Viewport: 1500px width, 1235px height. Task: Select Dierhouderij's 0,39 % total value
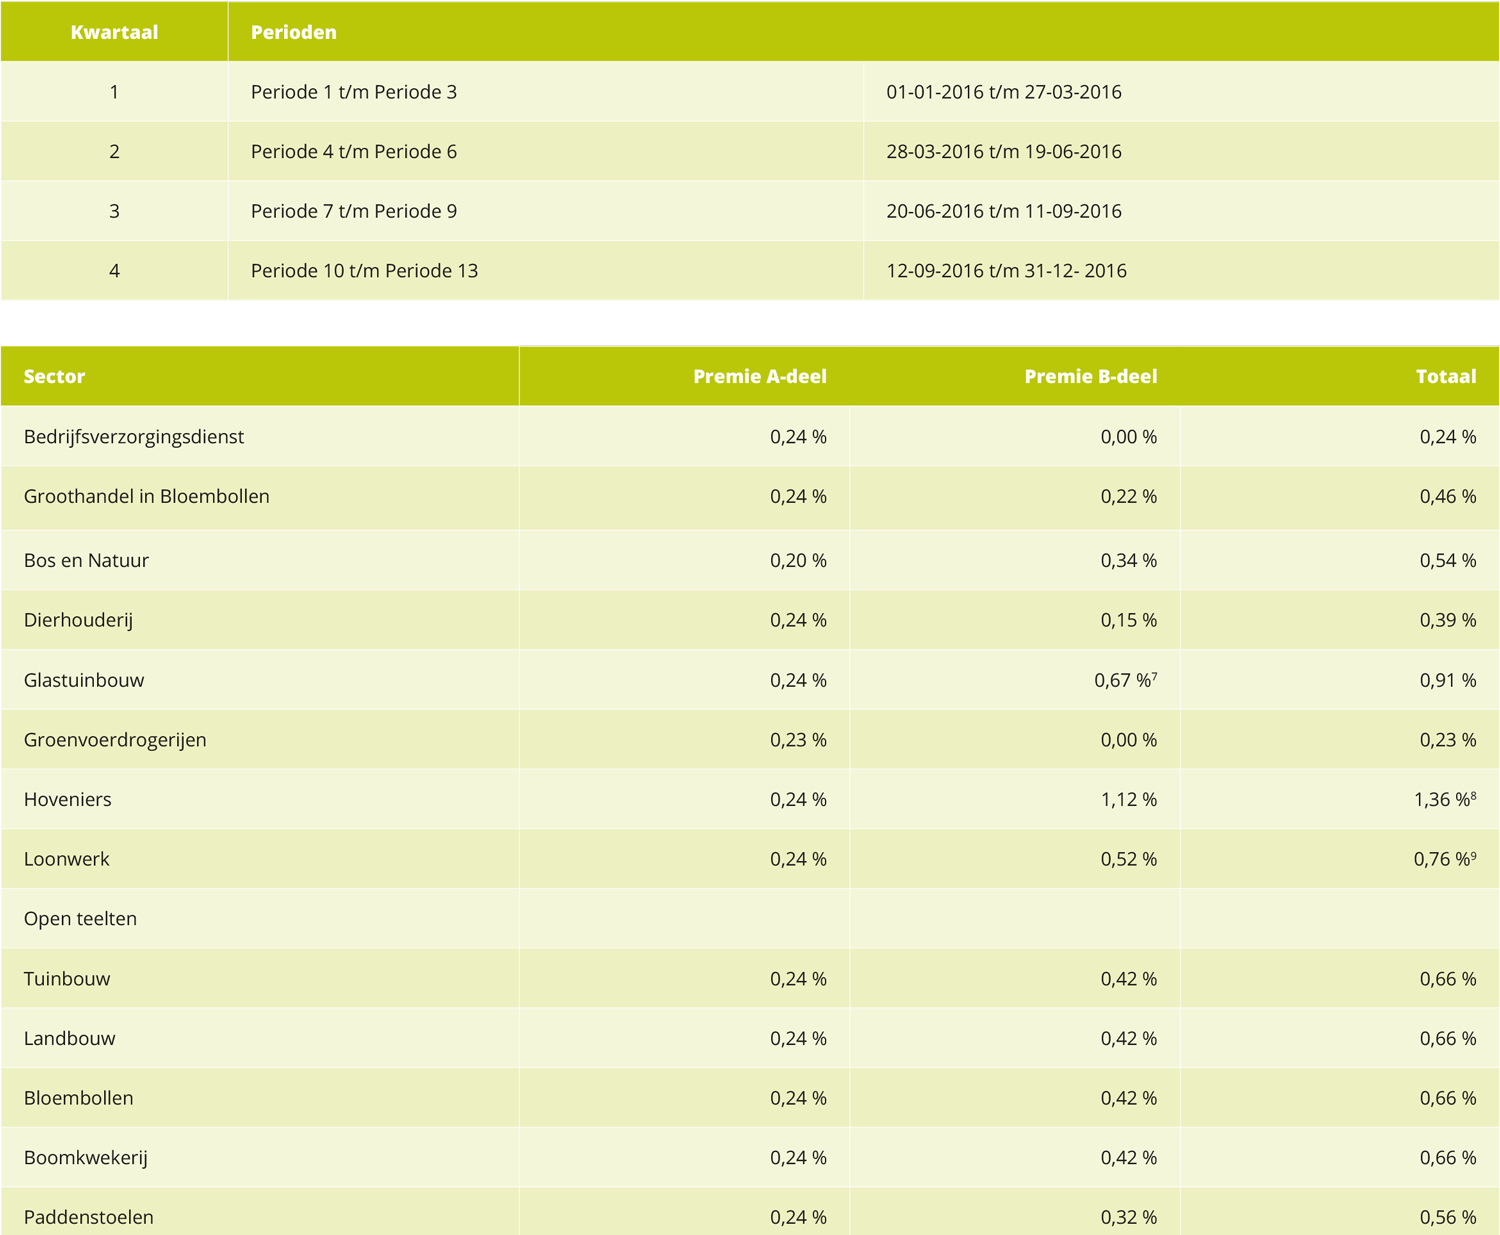click(x=1447, y=621)
